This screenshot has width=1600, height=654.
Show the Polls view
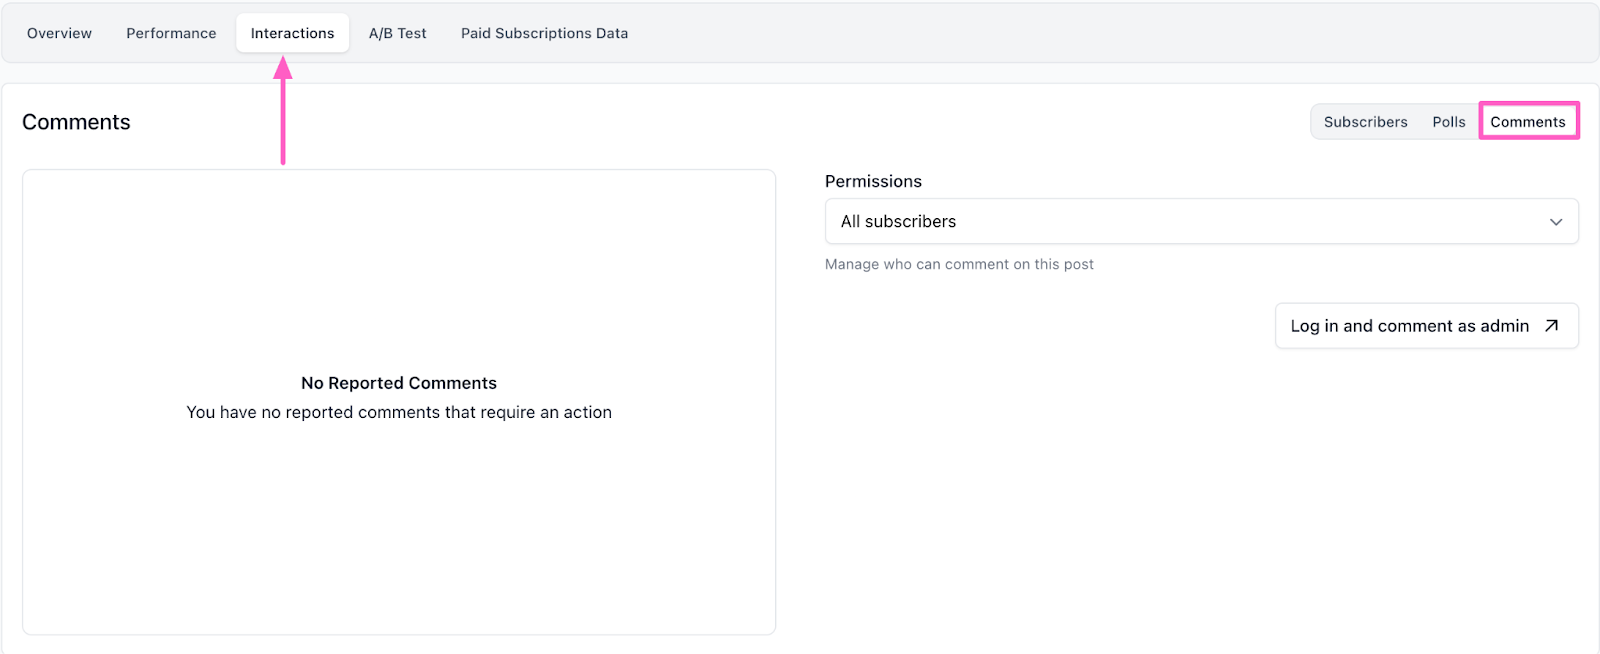click(1448, 122)
